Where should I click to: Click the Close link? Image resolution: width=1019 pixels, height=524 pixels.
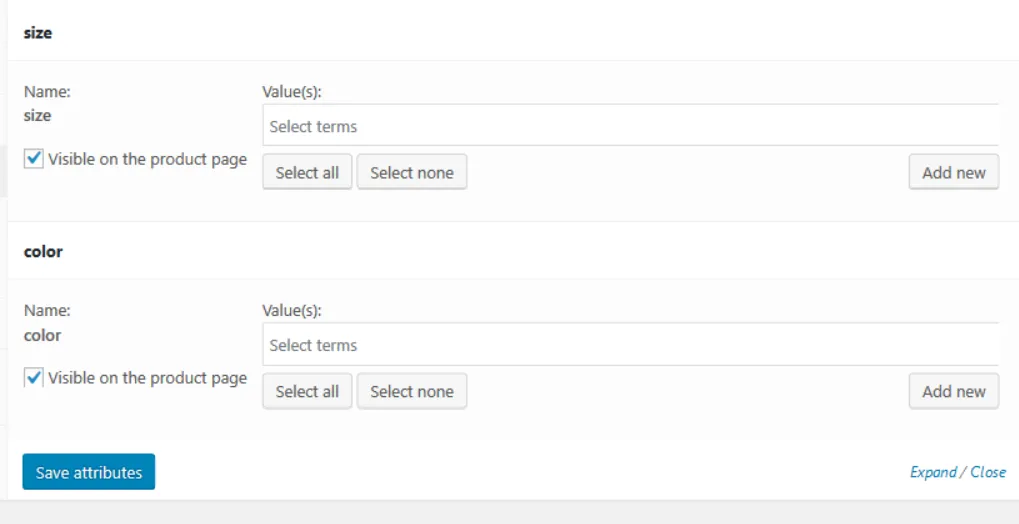[x=988, y=472]
